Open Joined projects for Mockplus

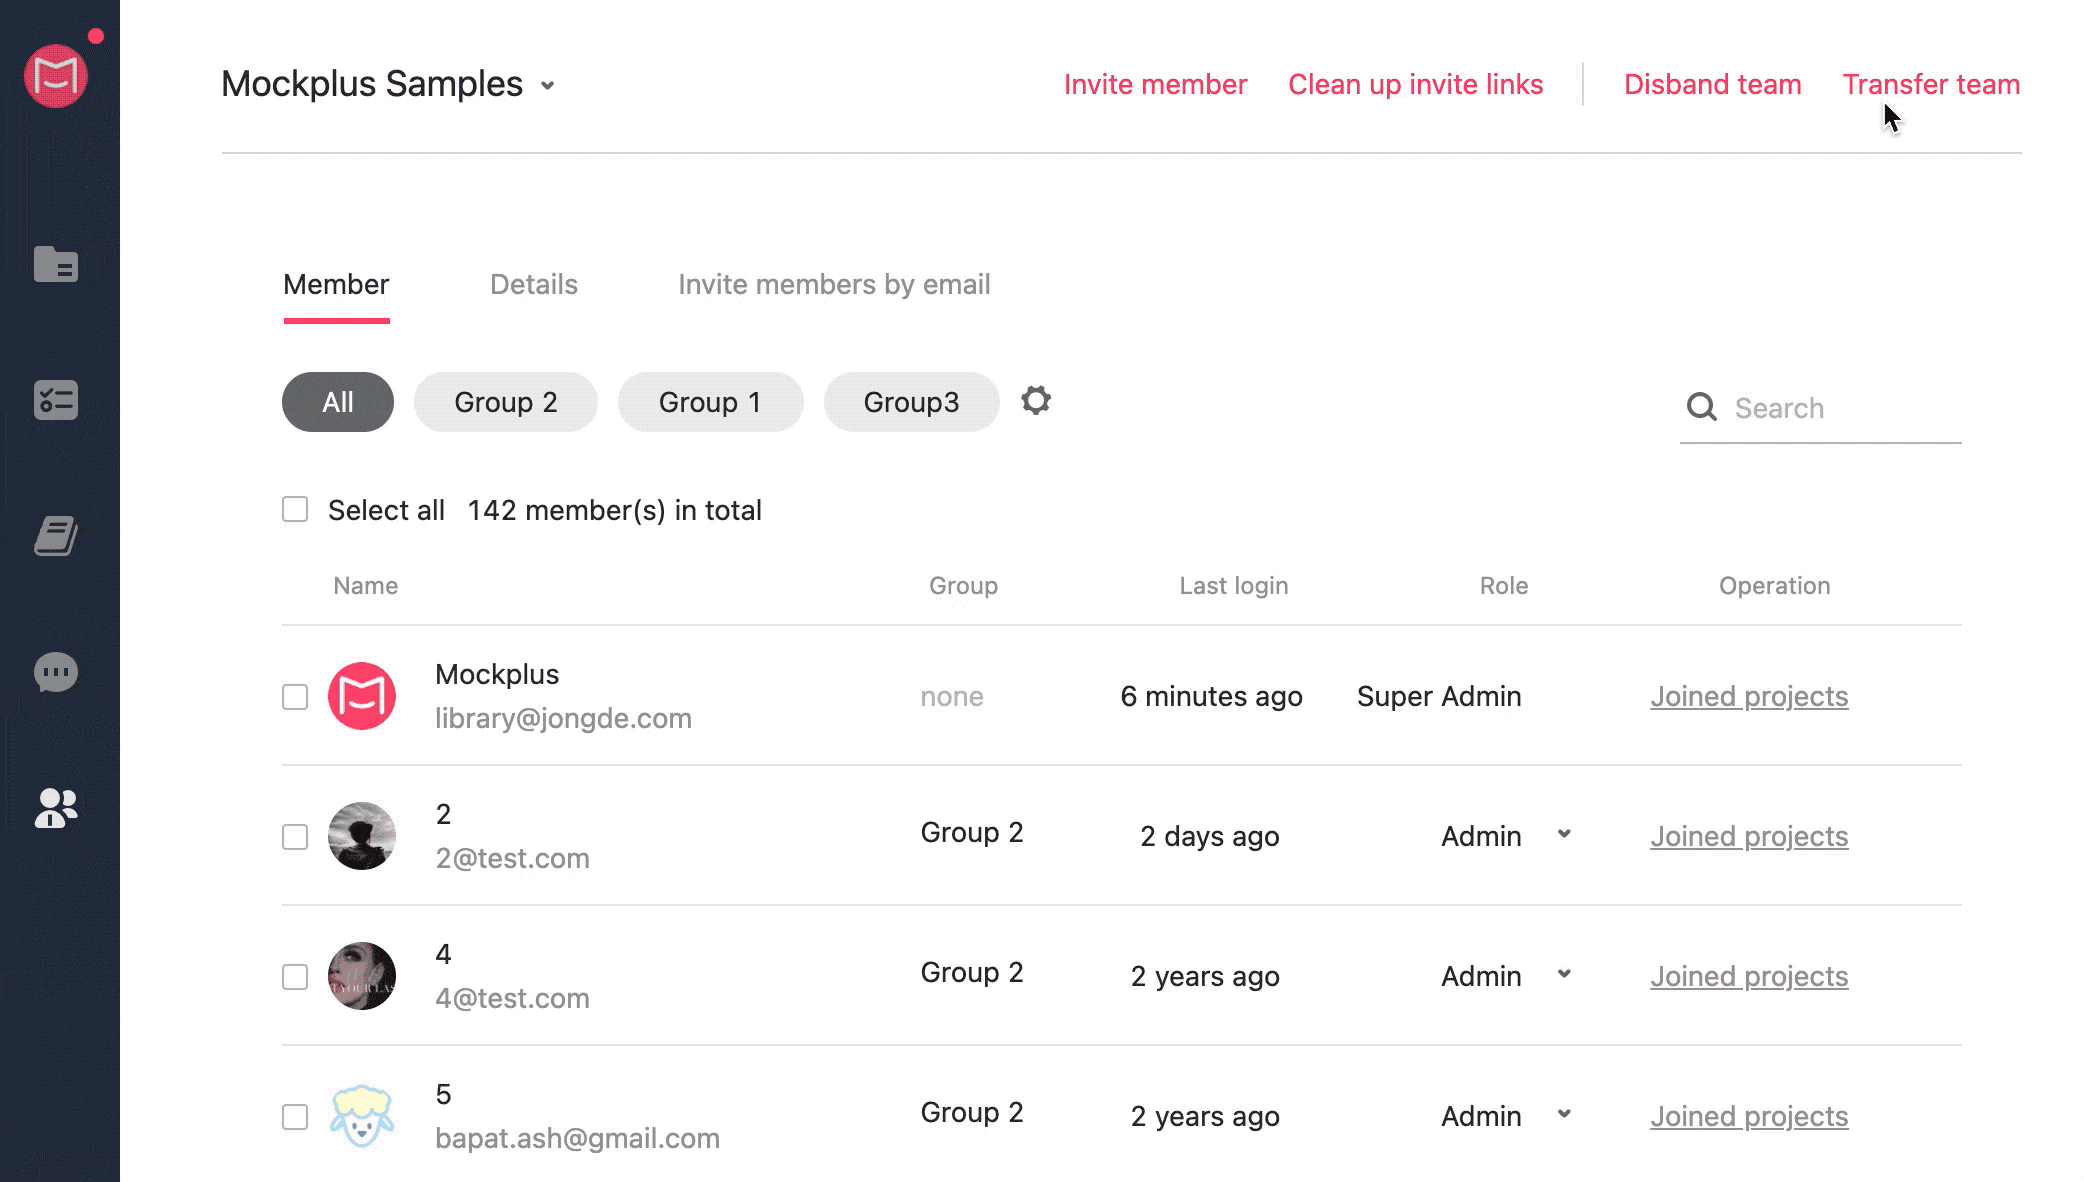tap(1749, 696)
